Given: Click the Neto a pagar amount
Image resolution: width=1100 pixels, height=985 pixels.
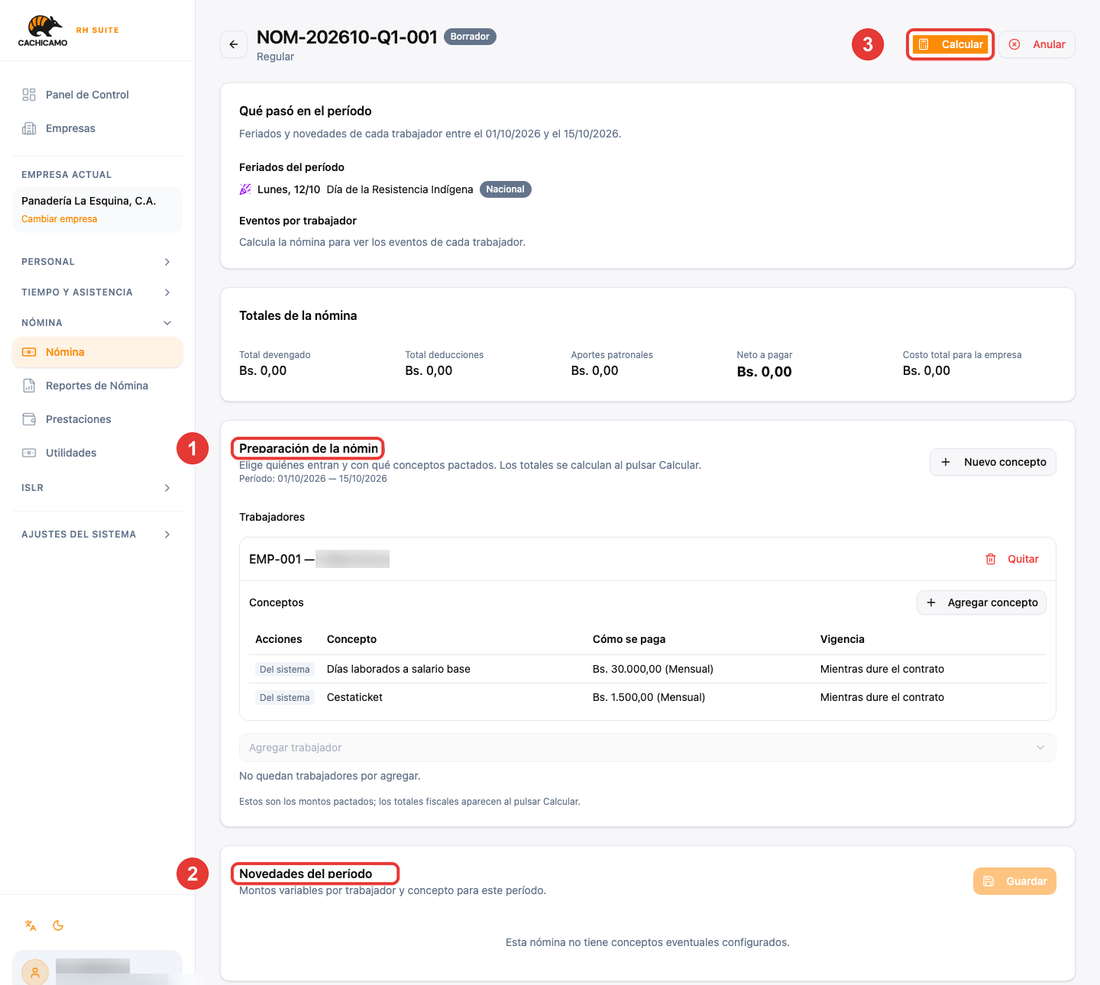Looking at the screenshot, I should (x=764, y=372).
